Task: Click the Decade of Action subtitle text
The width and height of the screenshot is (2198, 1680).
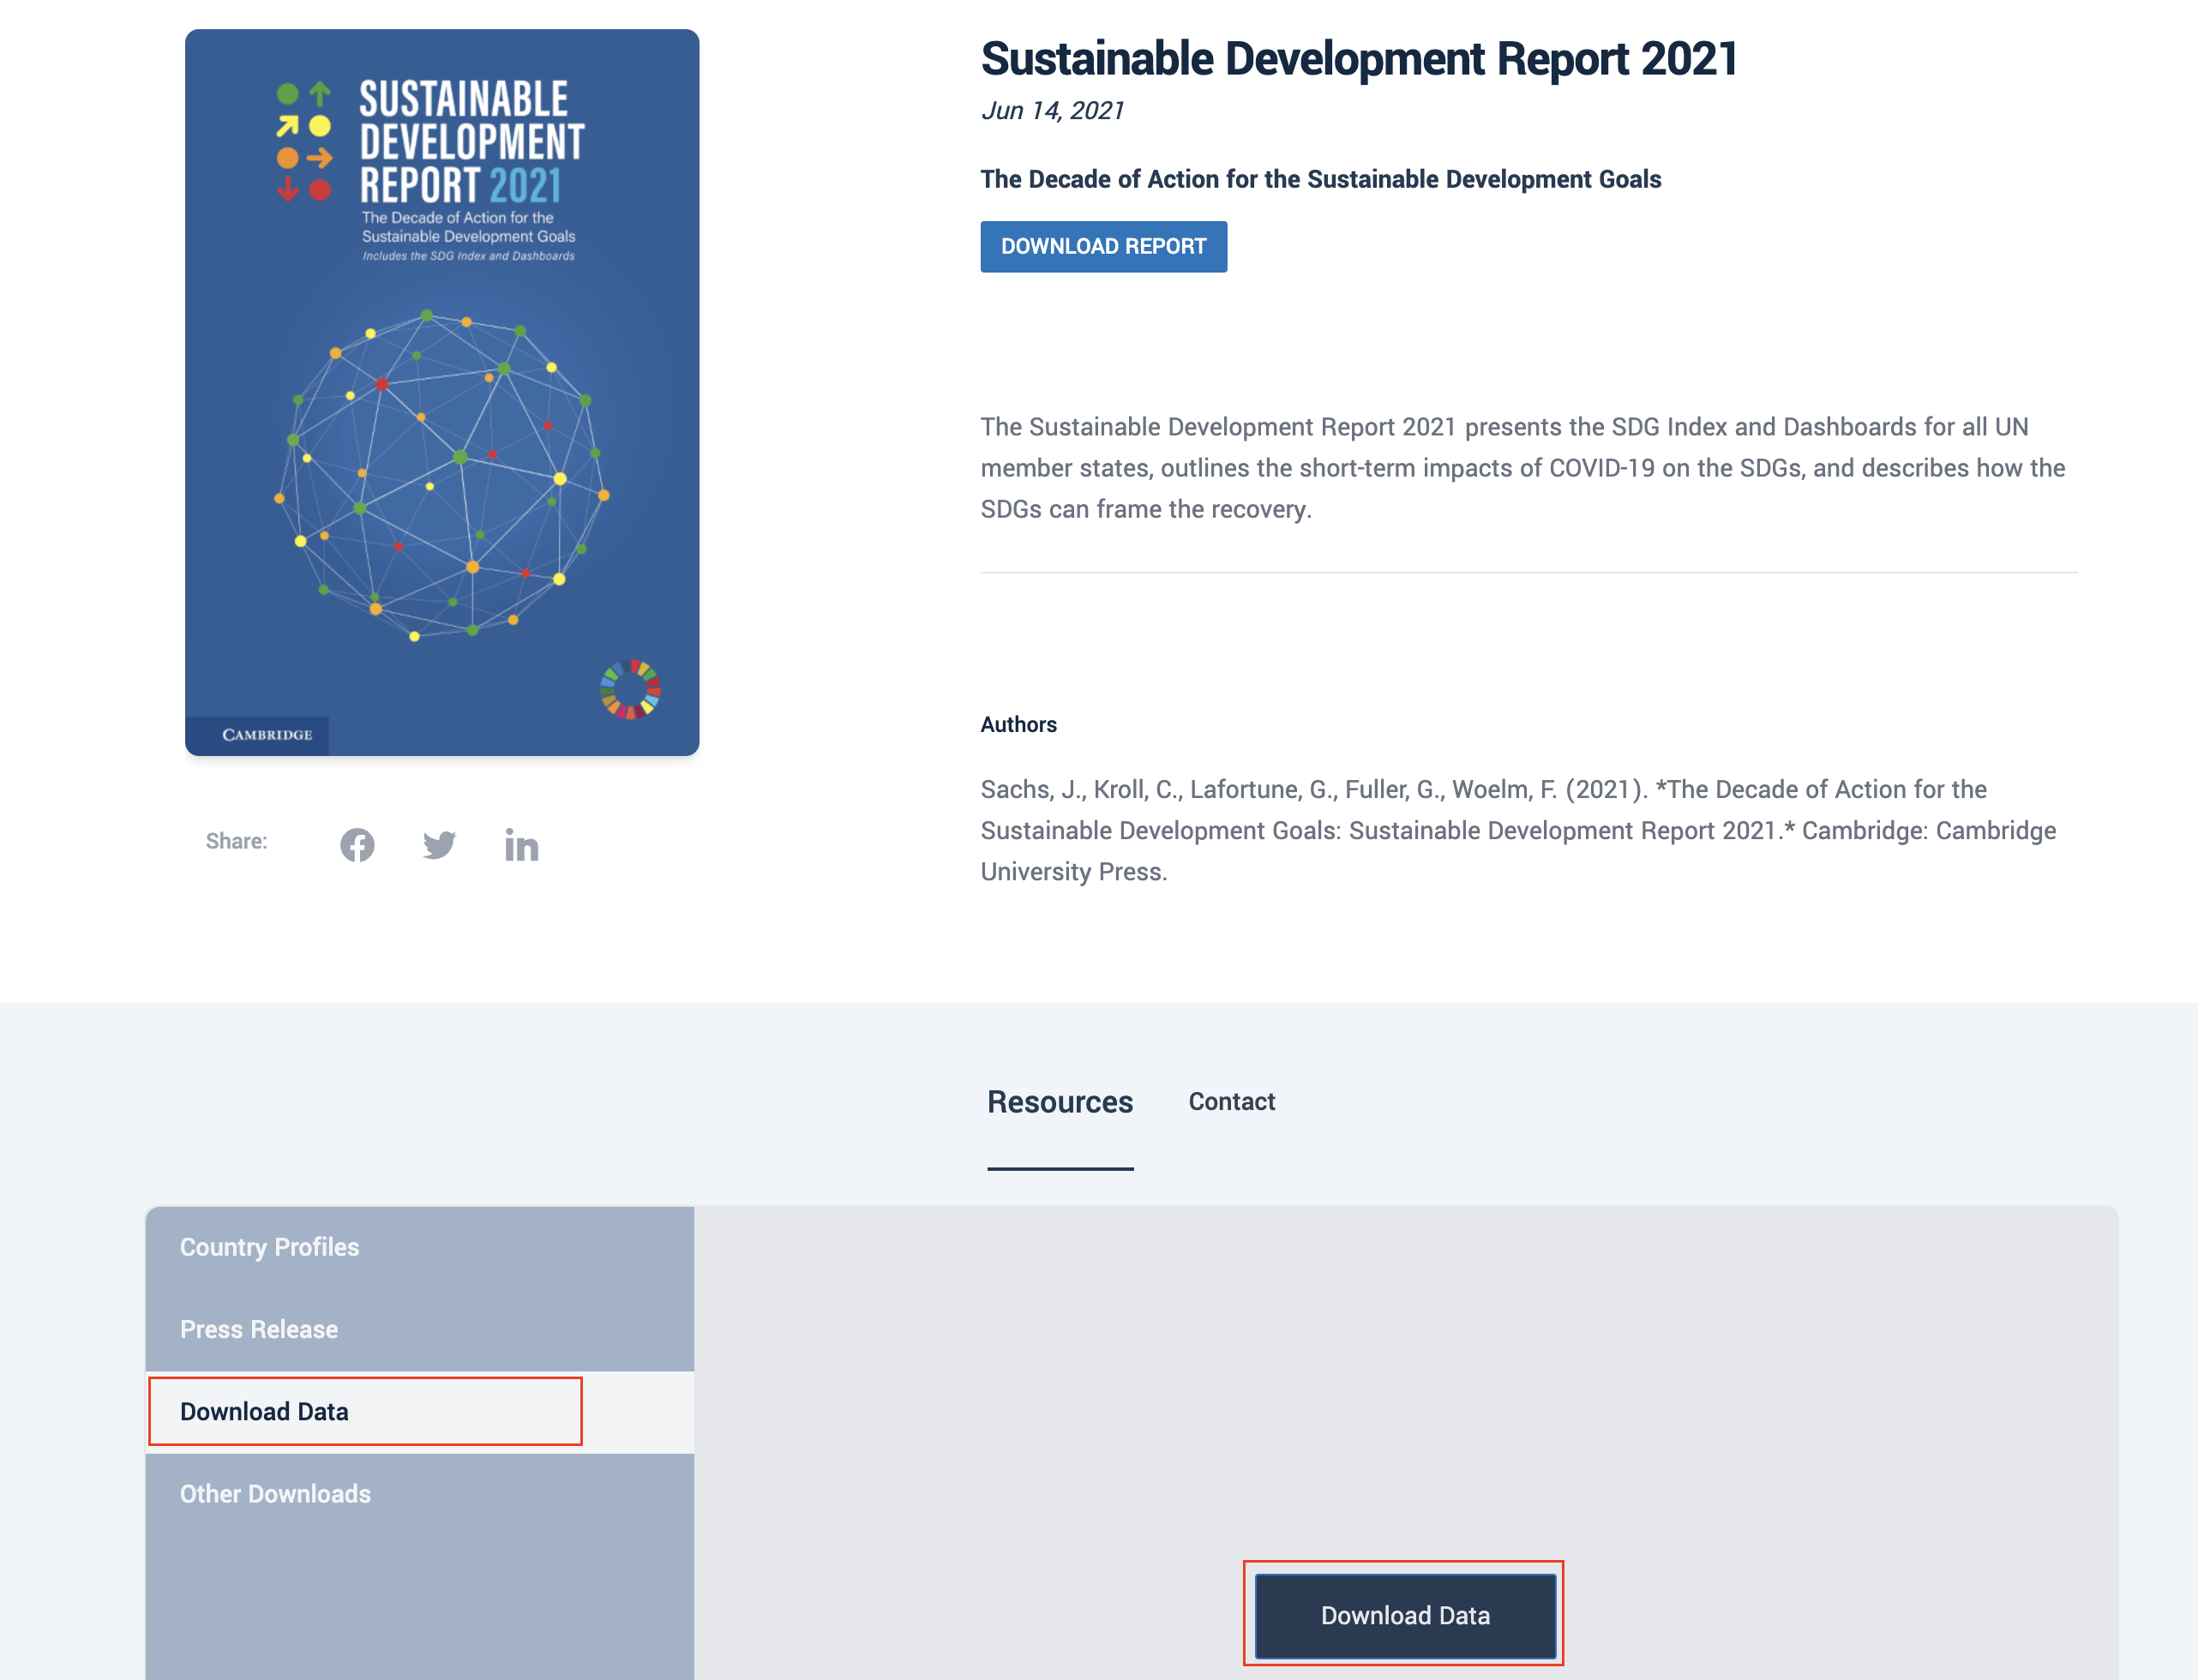Action: (x=1320, y=179)
